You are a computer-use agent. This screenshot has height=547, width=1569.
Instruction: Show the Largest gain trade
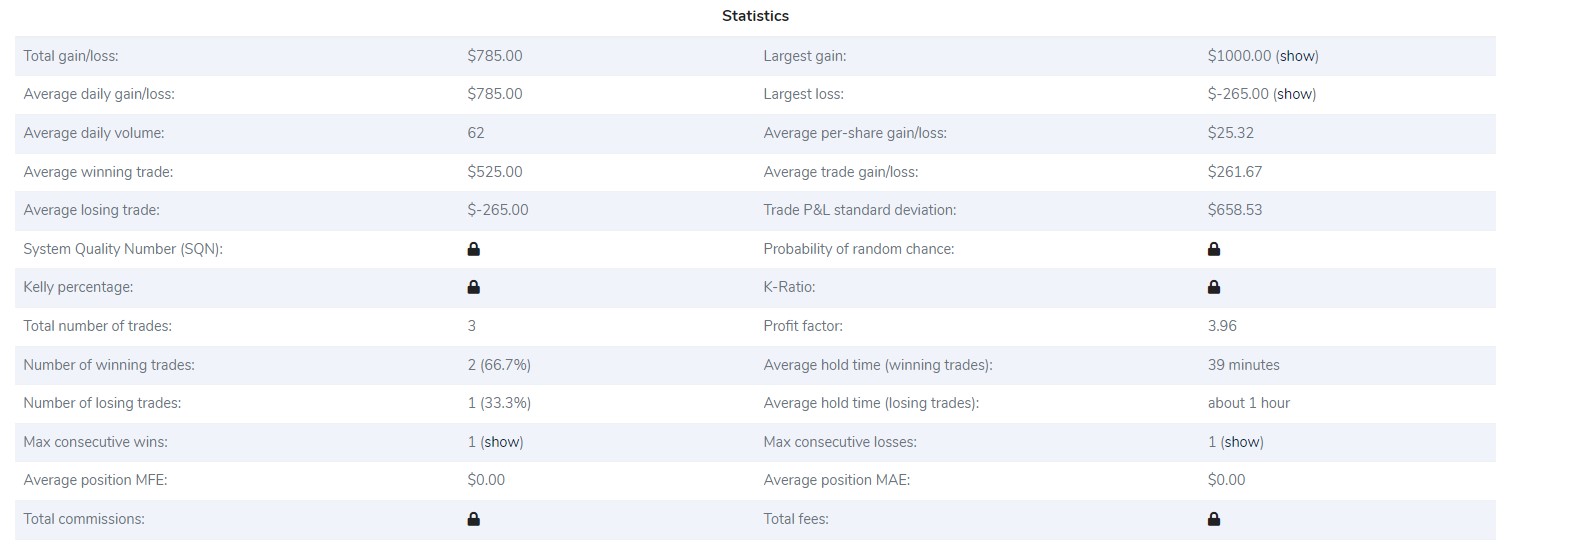pyautogui.click(x=1297, y=56)
